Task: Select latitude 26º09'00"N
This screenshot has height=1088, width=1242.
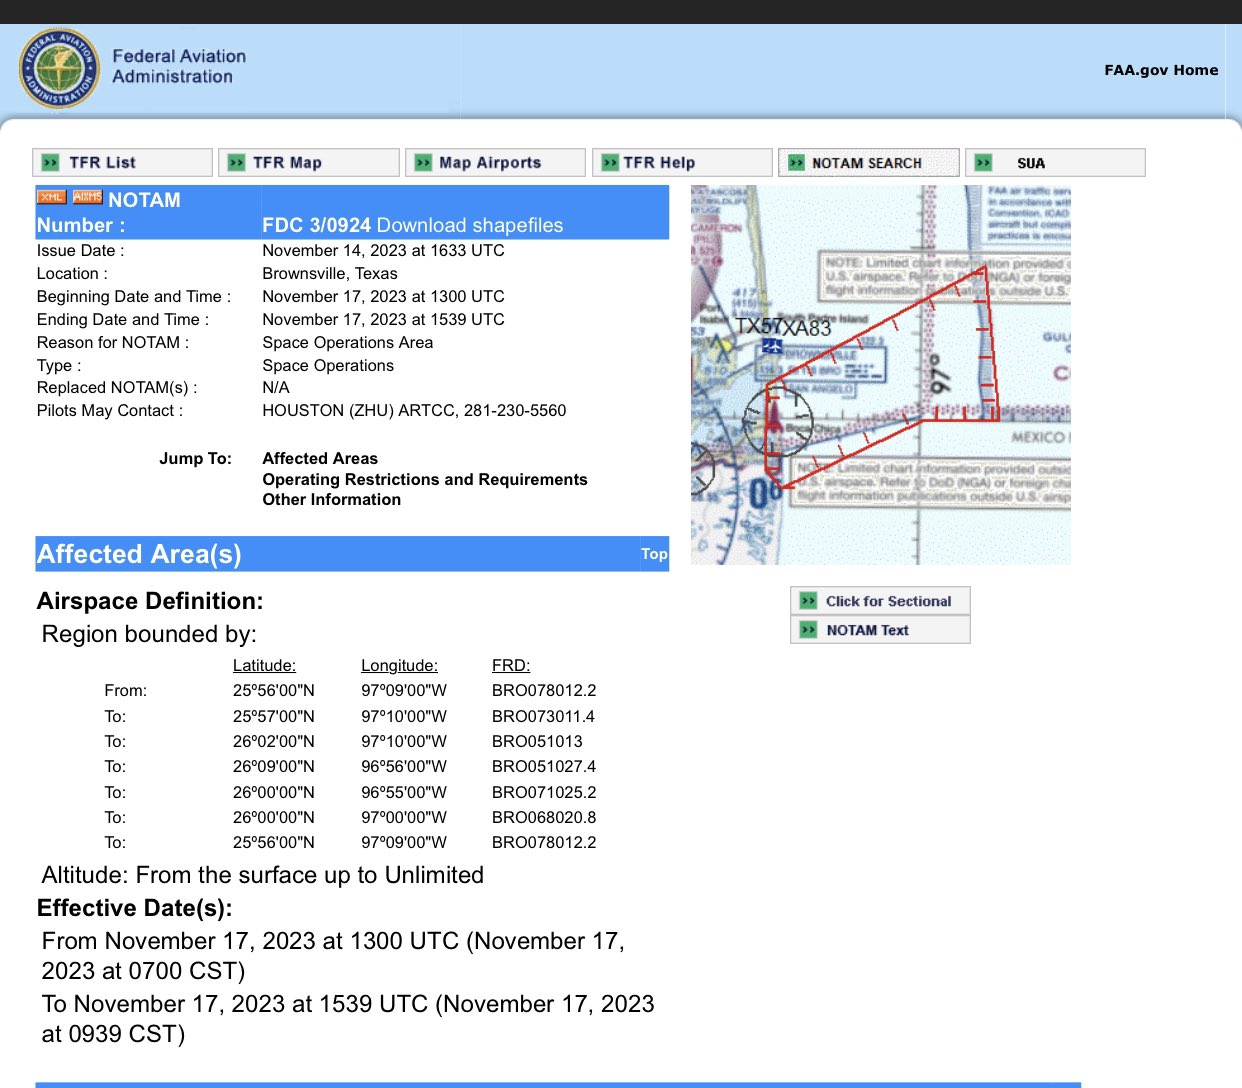Action: [274, 766]
